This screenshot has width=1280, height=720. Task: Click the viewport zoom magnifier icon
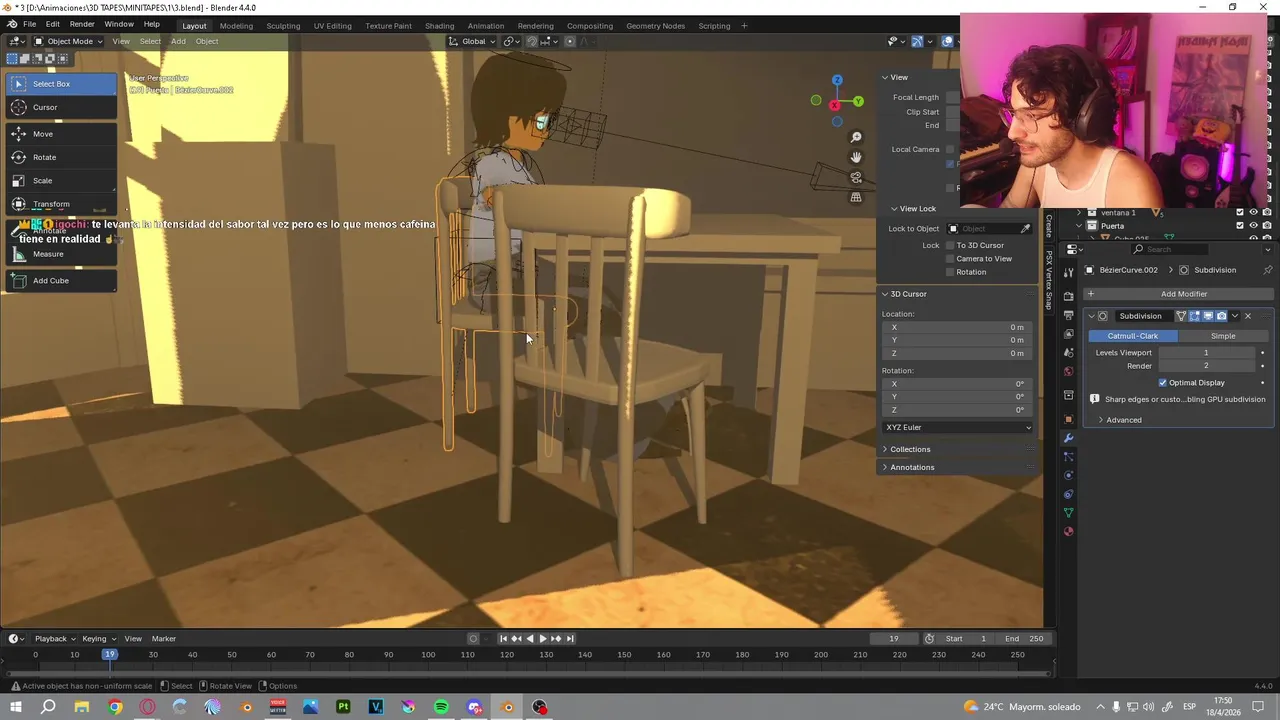pos(856,137)
